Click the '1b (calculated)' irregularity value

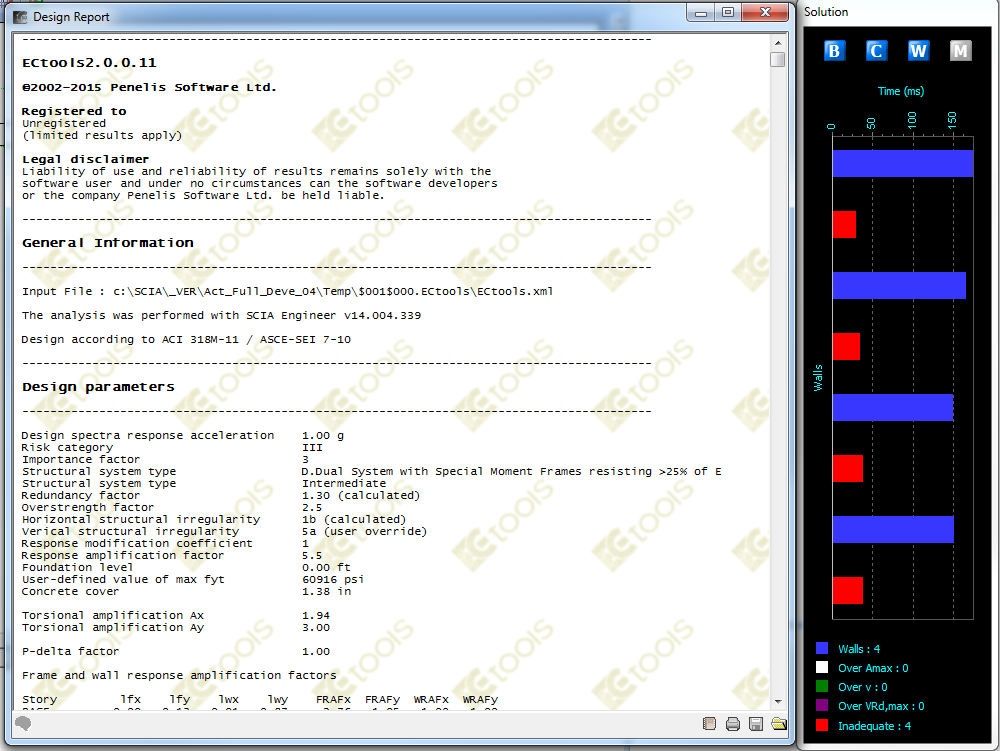[354, 520]
